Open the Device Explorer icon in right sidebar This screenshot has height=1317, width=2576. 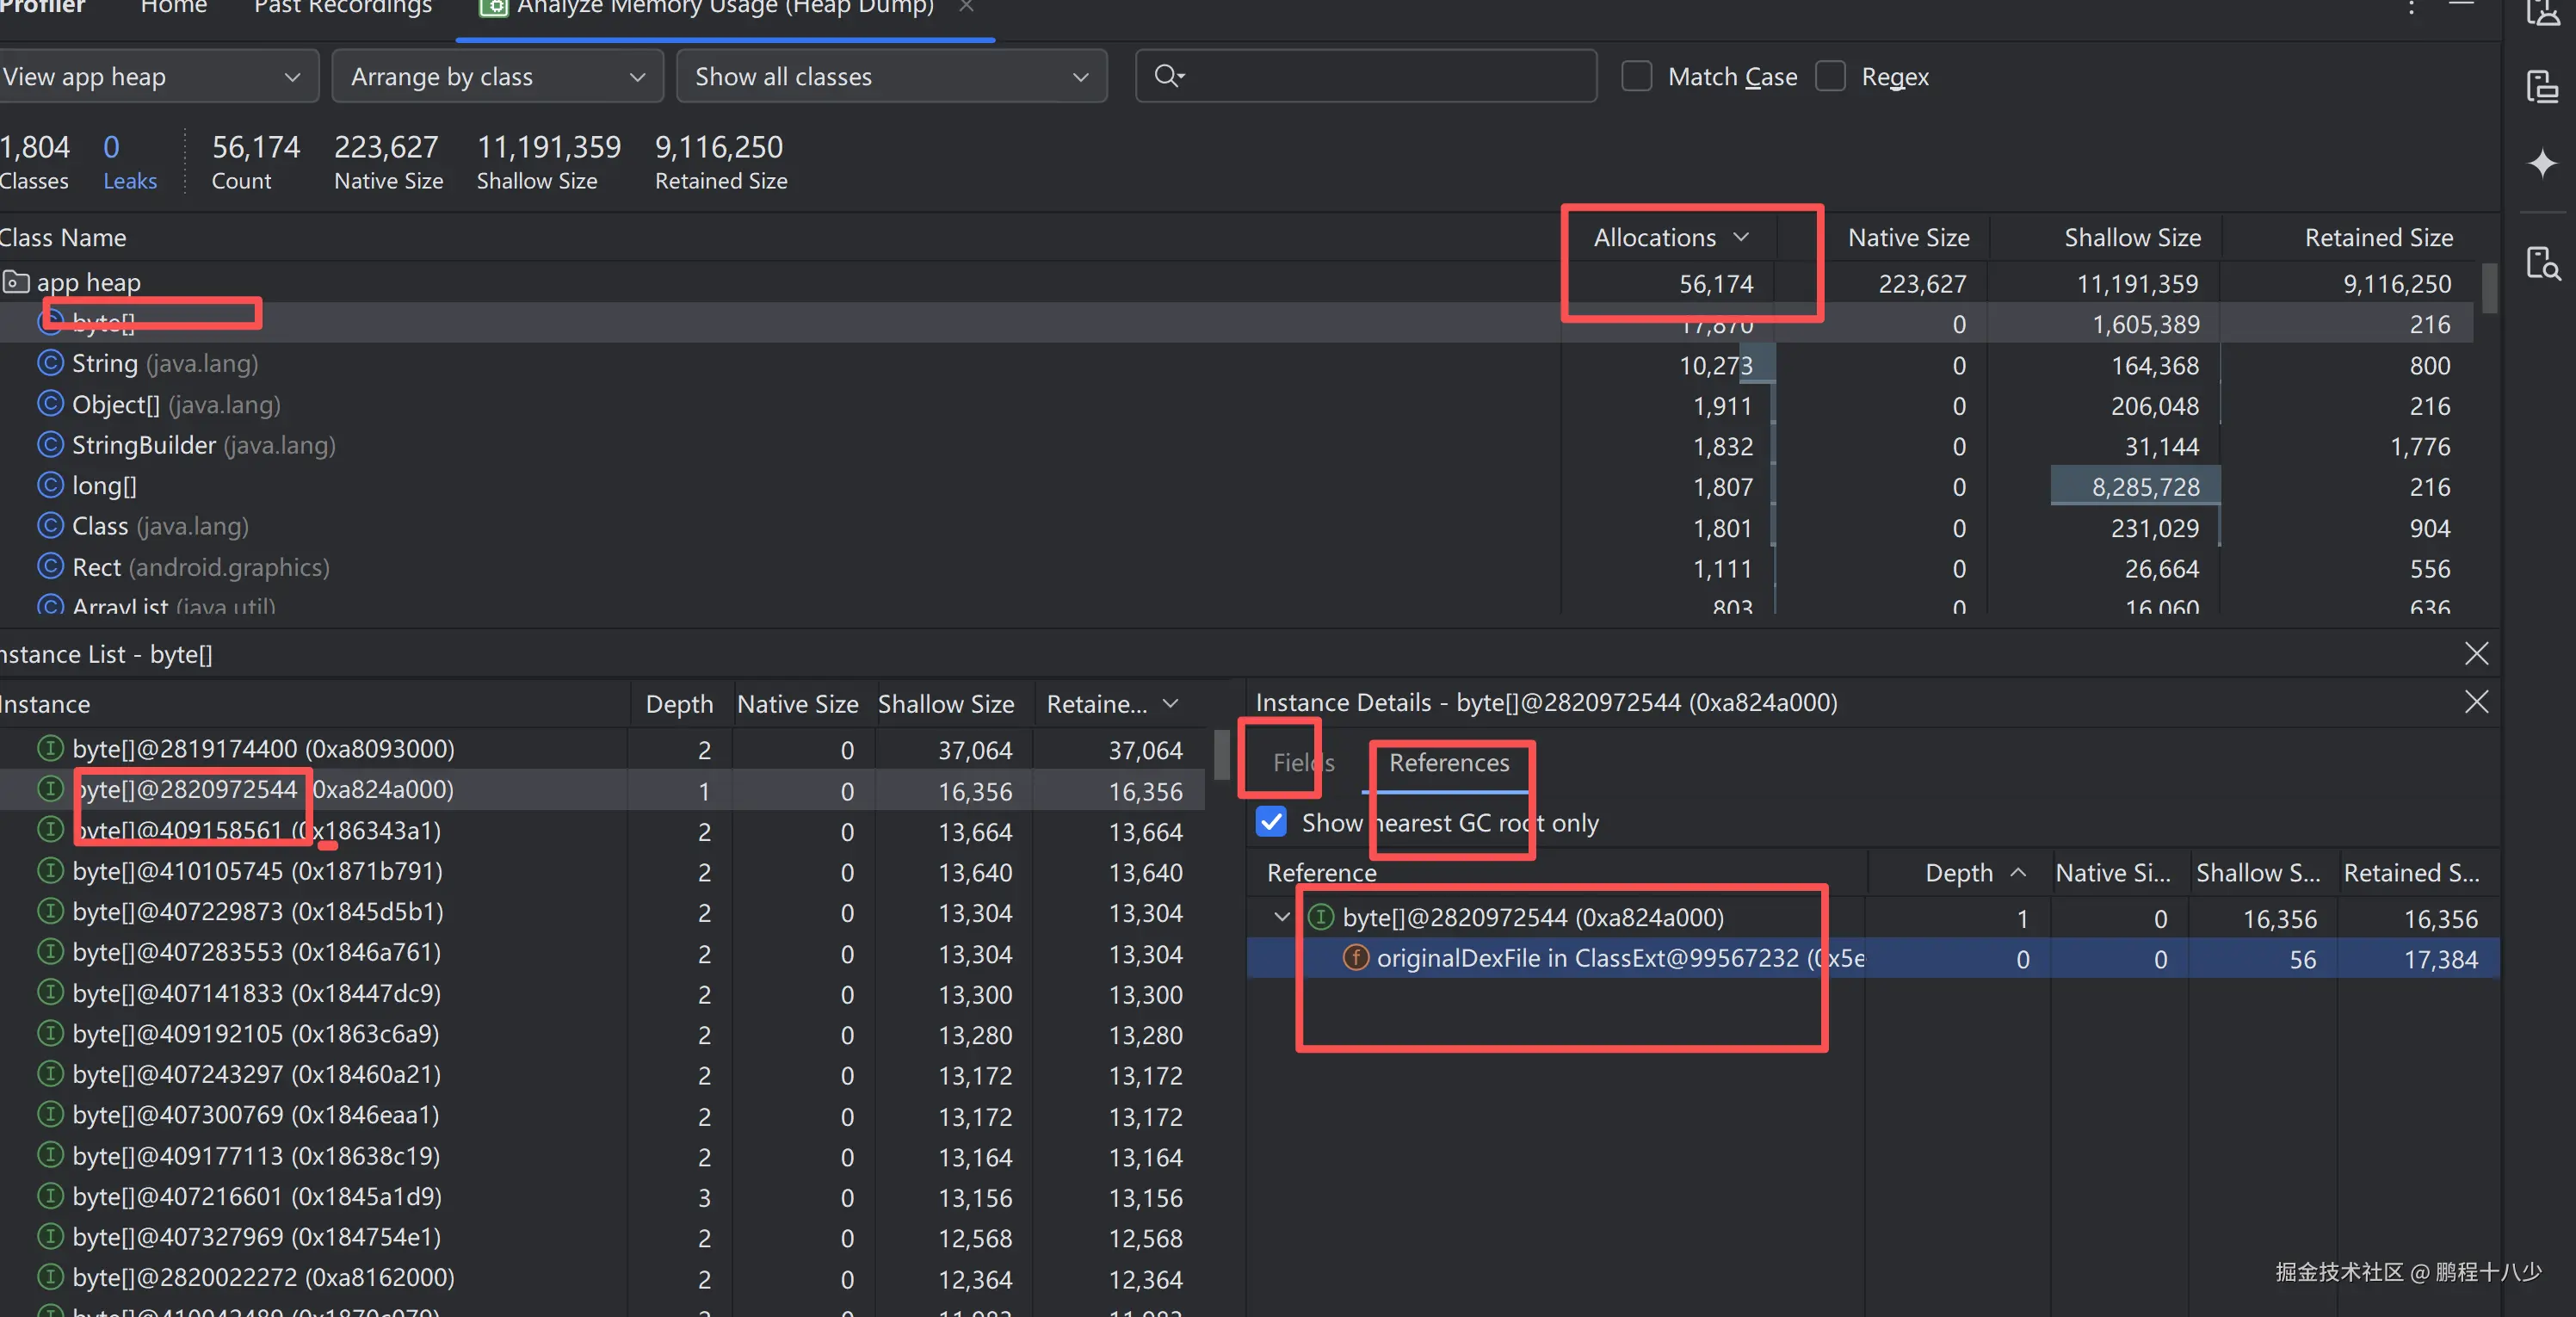click(2542, 87)
